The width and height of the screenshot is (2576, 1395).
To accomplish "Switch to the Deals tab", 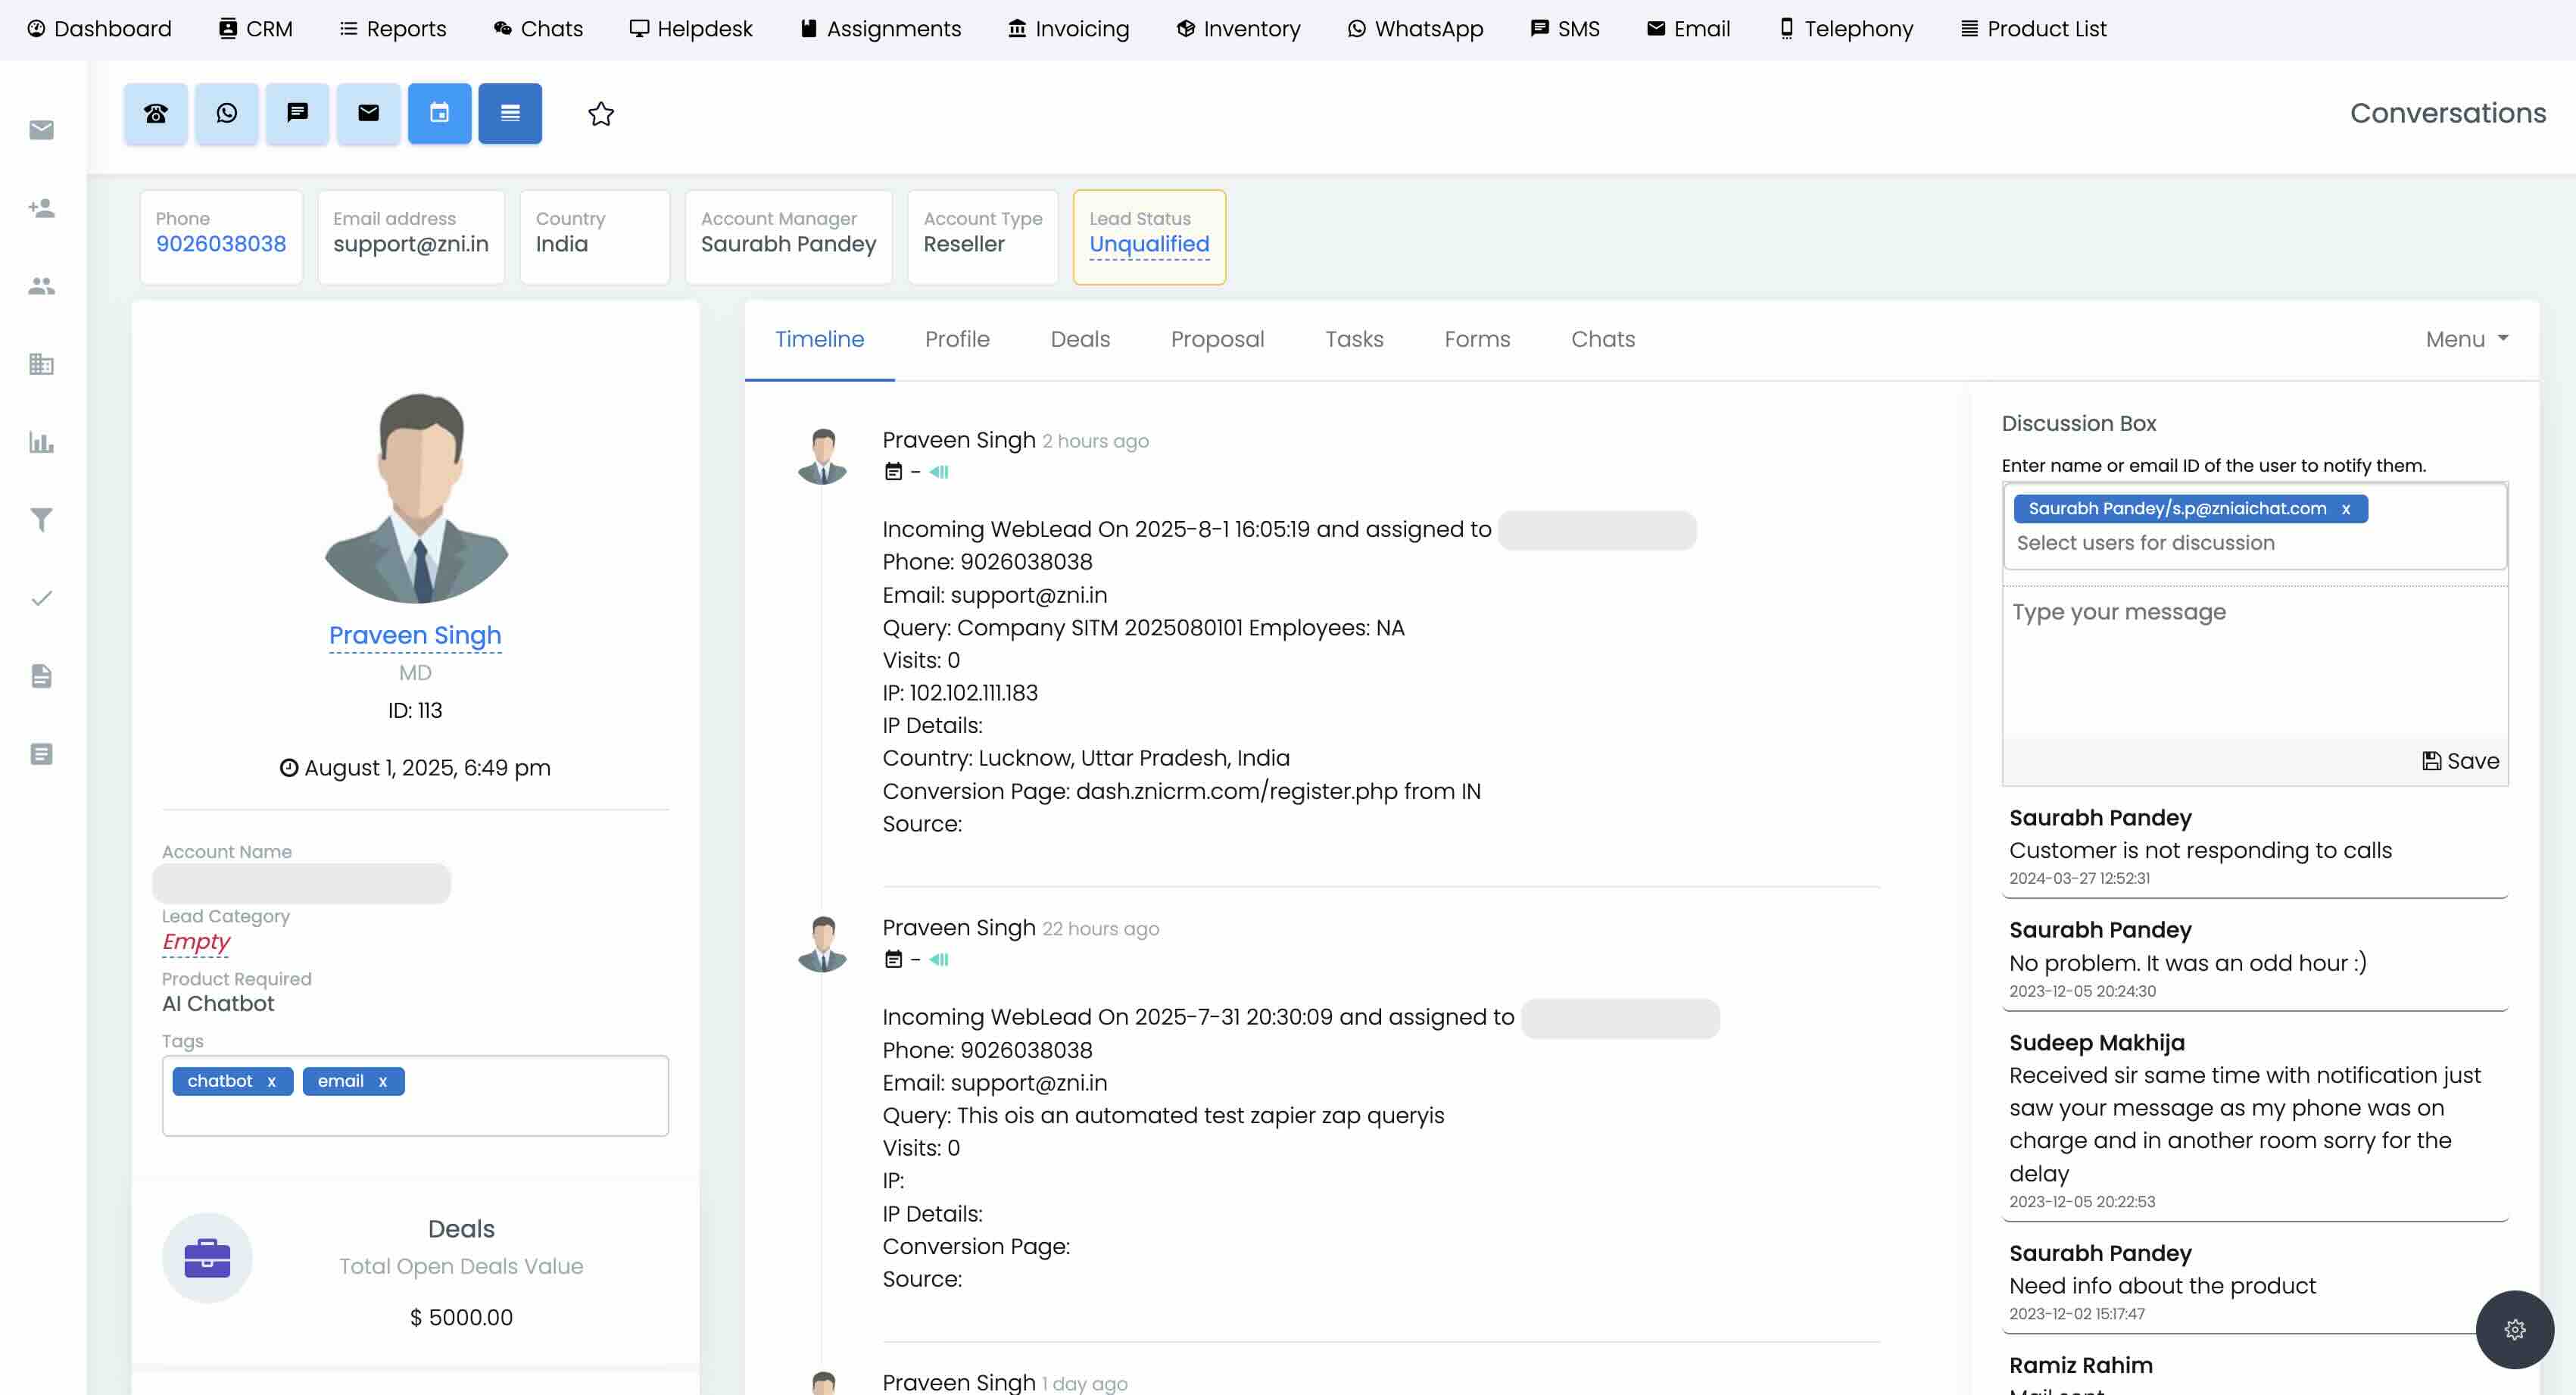I will pyautogui.click(x=1080, y=339).
